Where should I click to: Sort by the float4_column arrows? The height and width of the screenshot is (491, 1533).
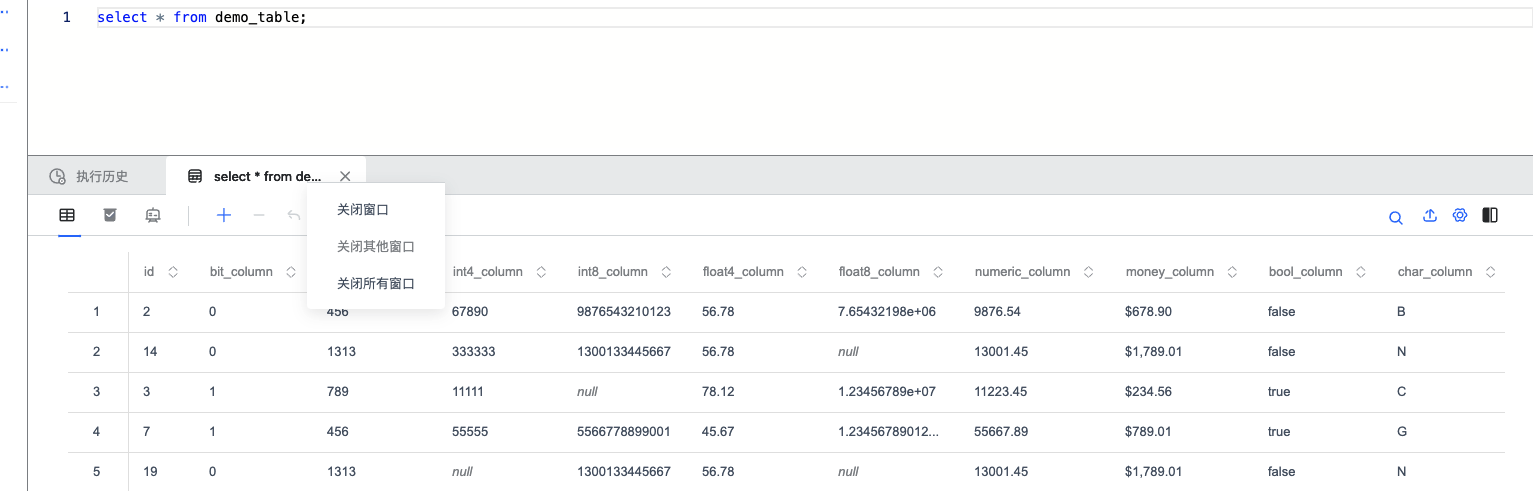click(x=803, y=272)
